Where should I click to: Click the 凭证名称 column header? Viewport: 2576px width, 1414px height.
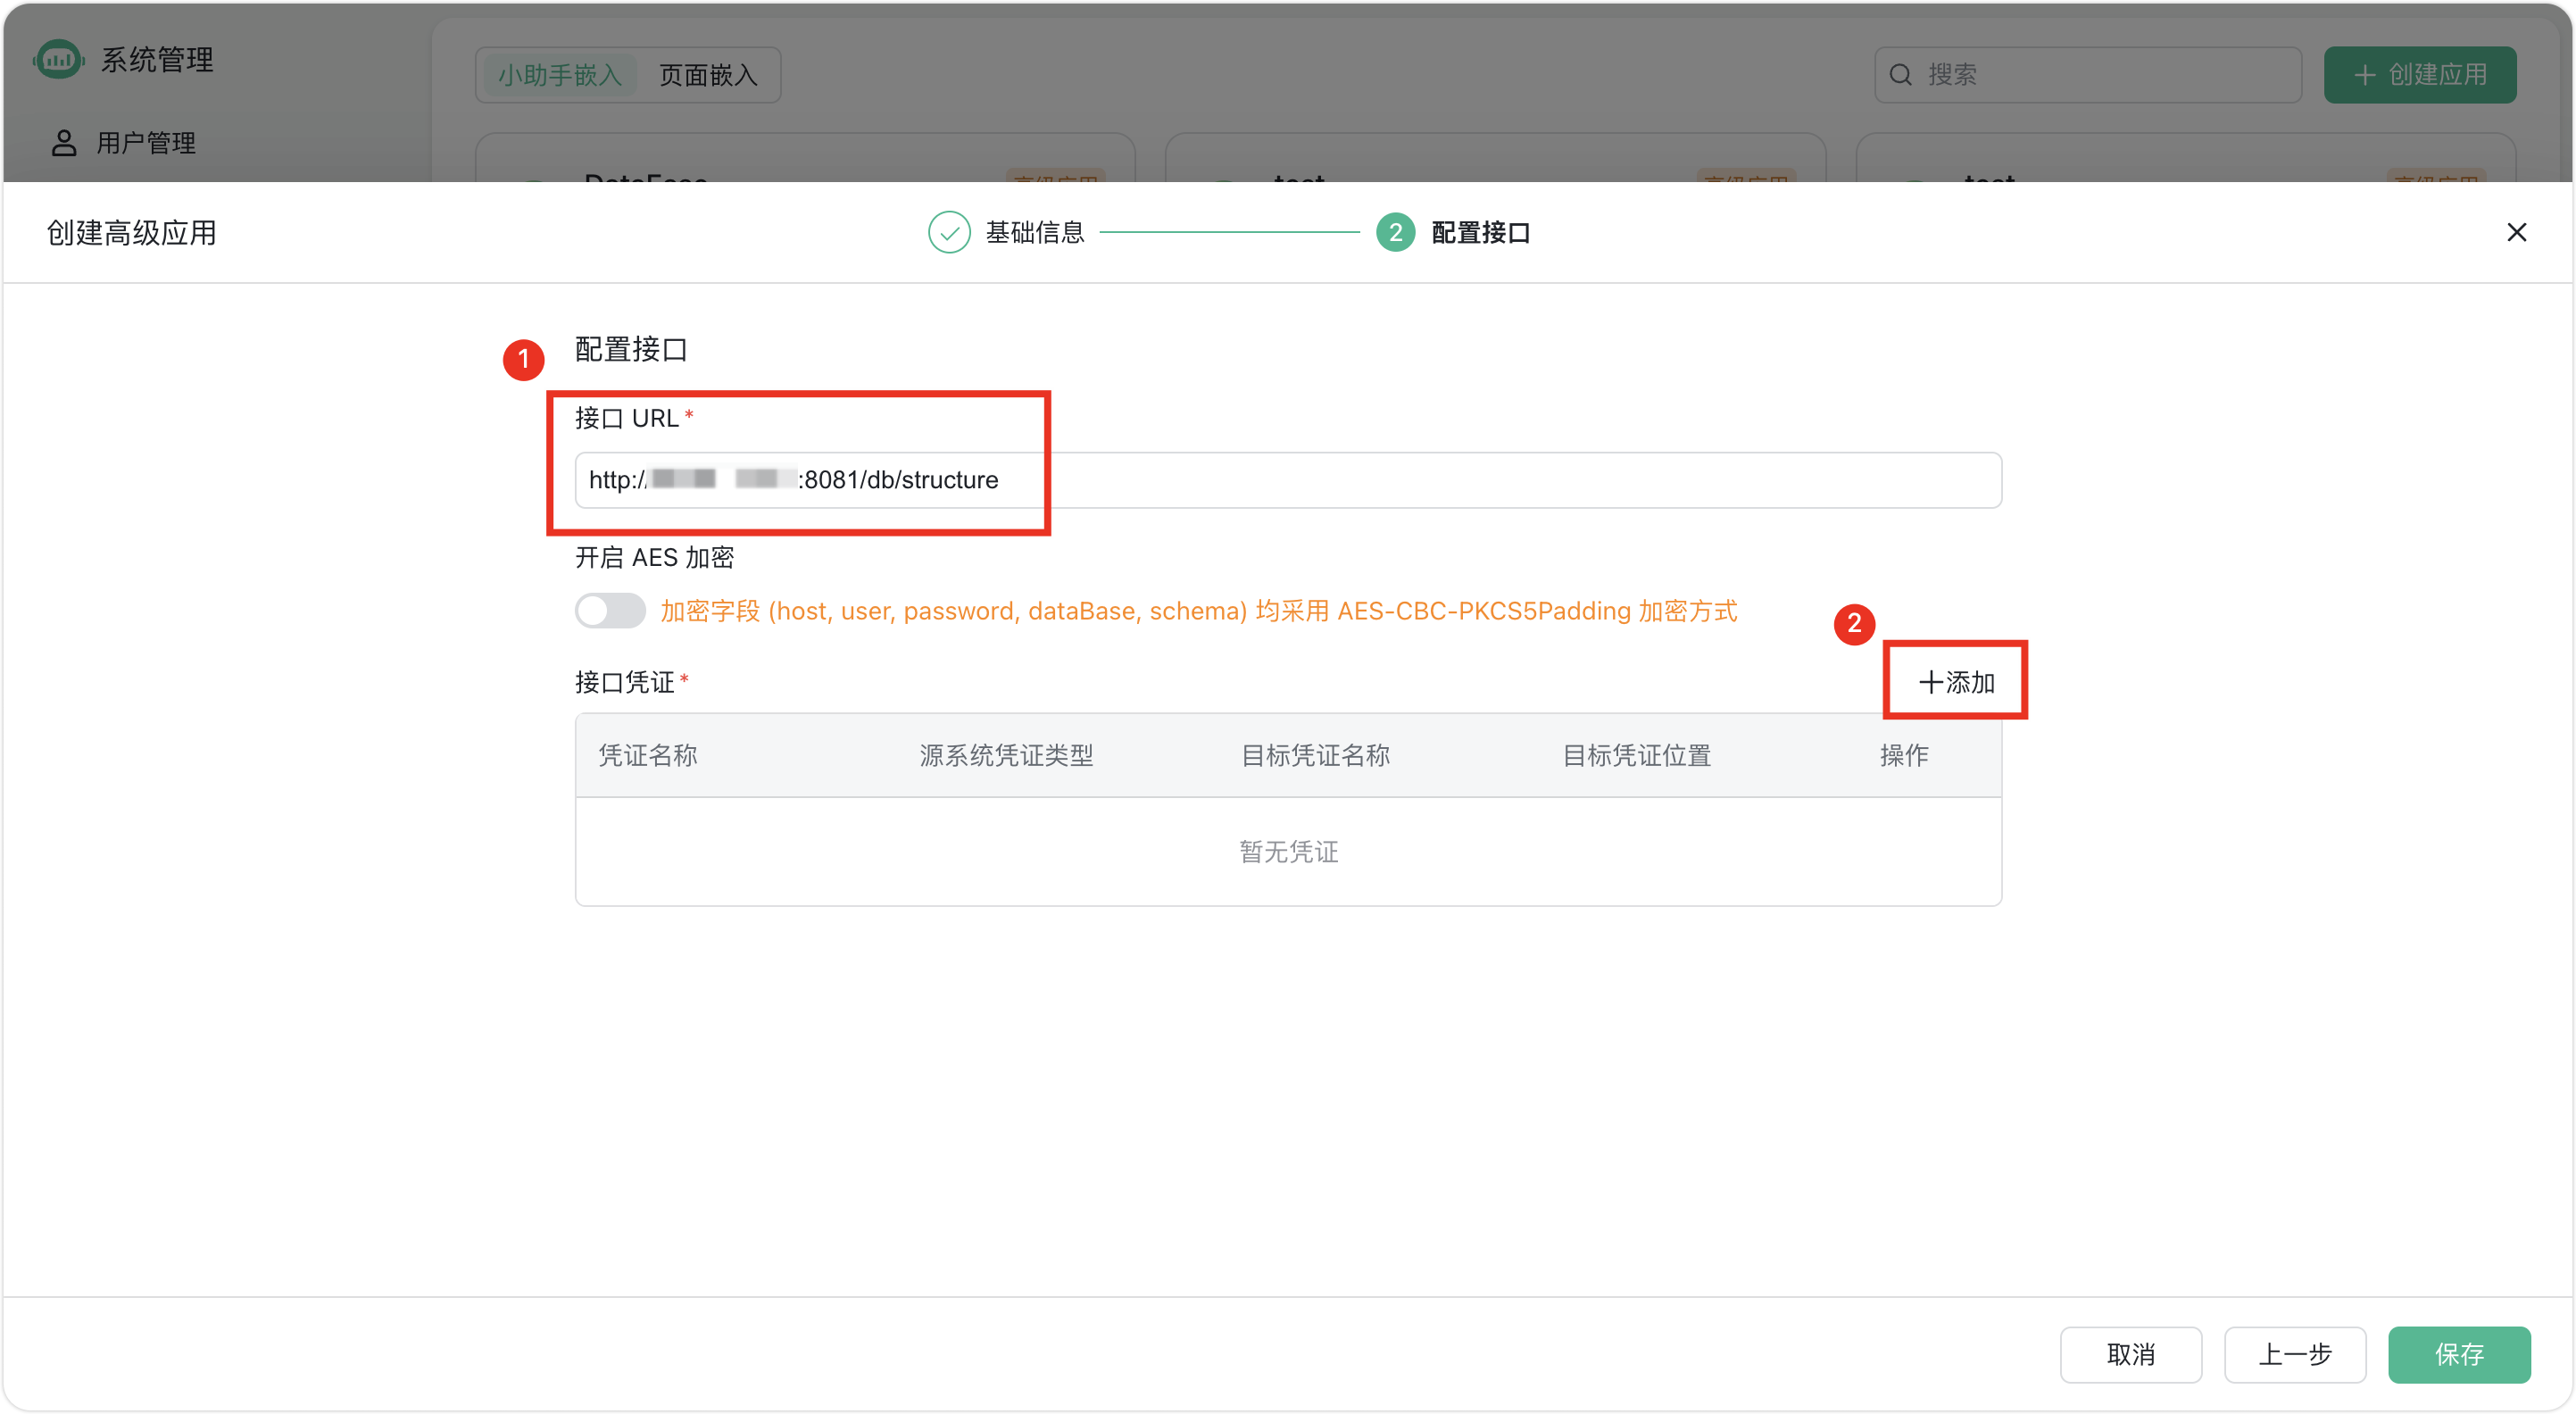point(648,755)
